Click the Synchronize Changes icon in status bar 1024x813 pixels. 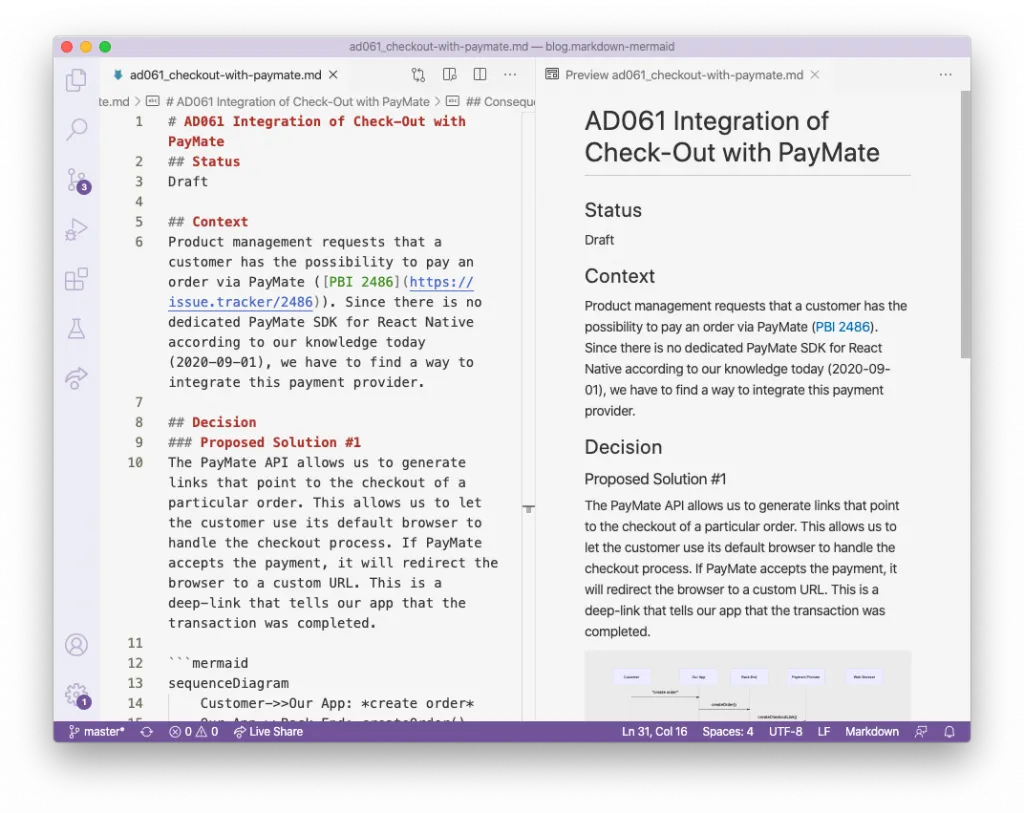(x=147, y=732)
